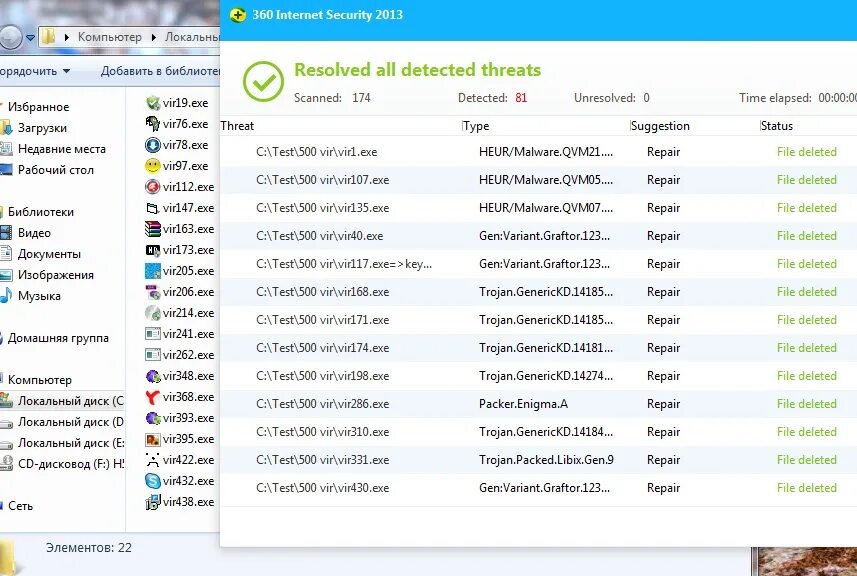Viewport: 857px width, 576px height.
Task: Sort by the Status column header
Action: pos(777,126)
